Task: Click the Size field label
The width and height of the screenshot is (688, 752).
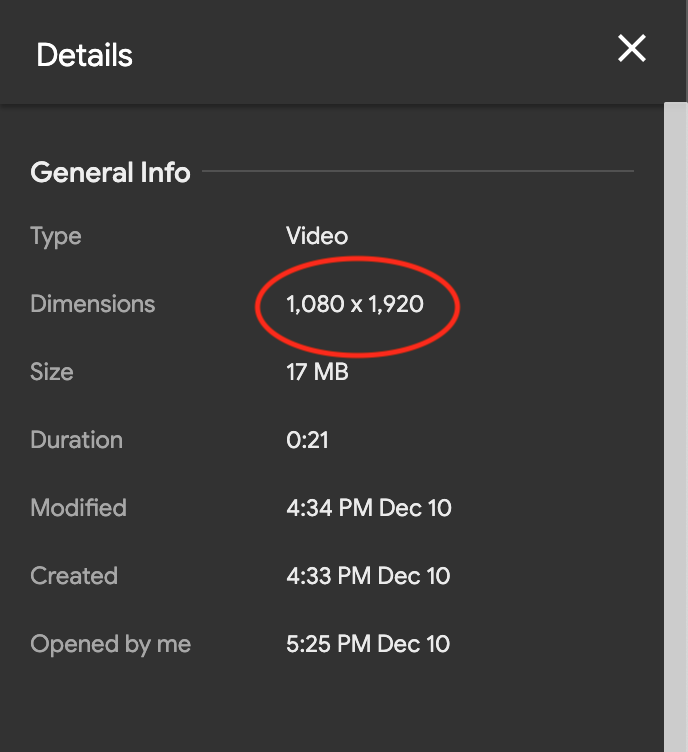Action: 52,372
